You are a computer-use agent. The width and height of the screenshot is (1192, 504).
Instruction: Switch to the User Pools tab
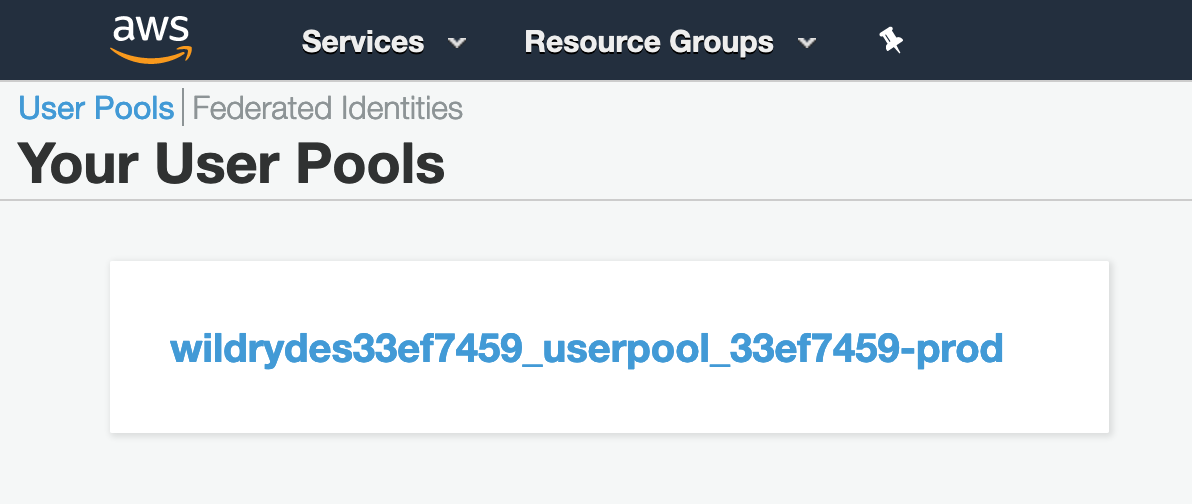click(x=97, y=107)
